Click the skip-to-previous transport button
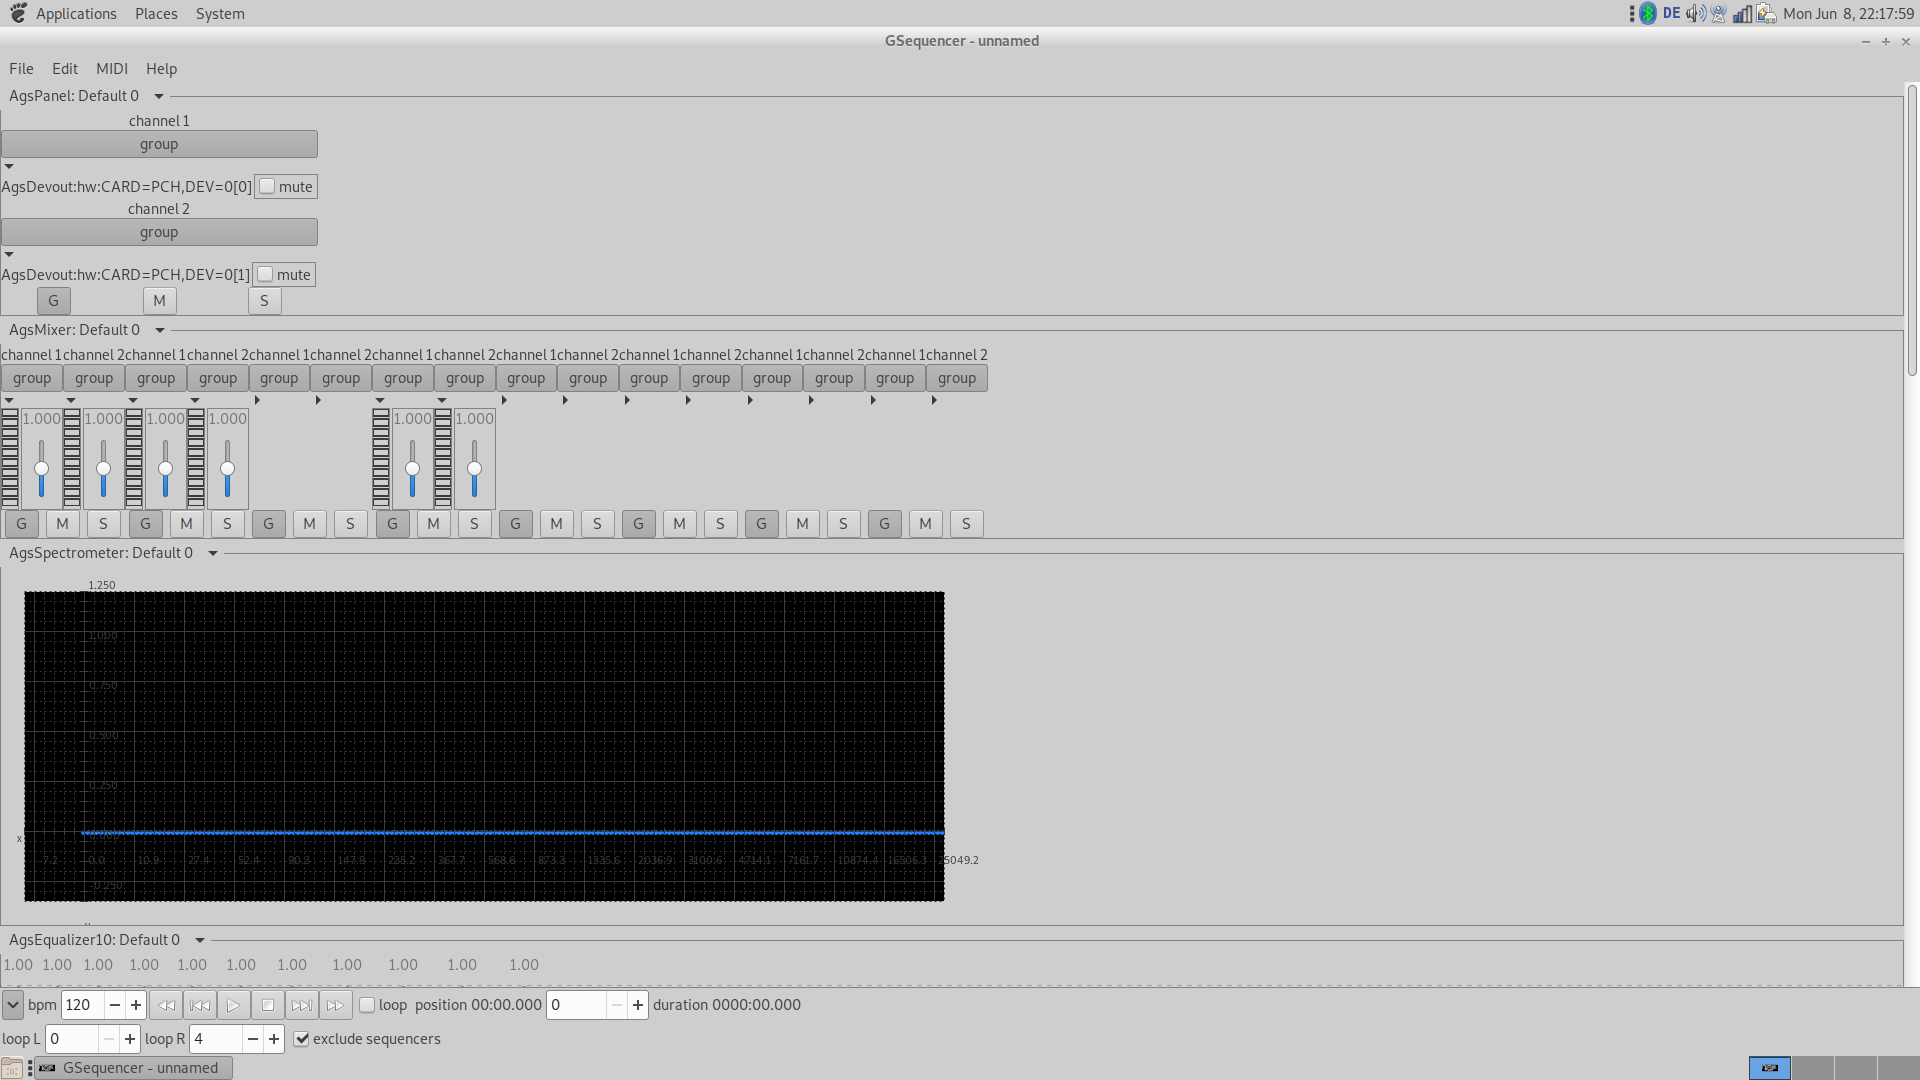Screen dimensions: 1920x1080 tap(200, 1005)
